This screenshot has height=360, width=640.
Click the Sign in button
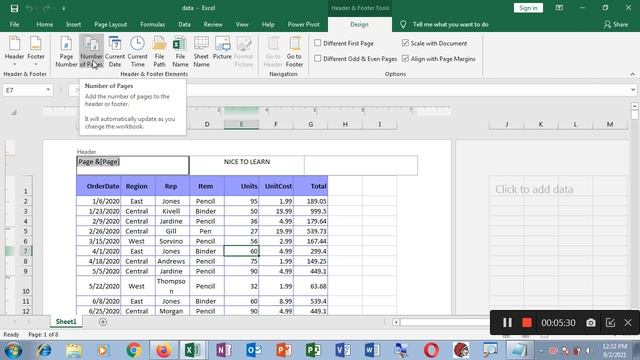click(528, 8)
